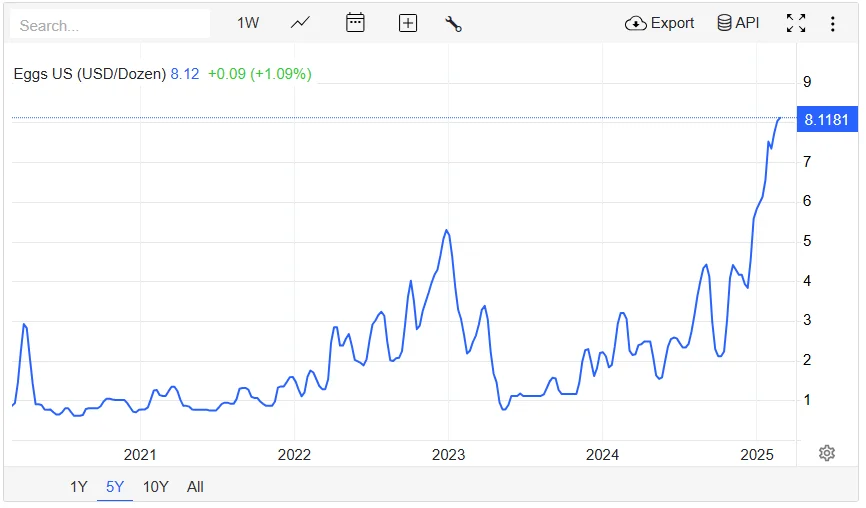This screenshot has height=508, width=866.
Task: Open the 1W interval dropdown
Action: click(x=248, y=23)
